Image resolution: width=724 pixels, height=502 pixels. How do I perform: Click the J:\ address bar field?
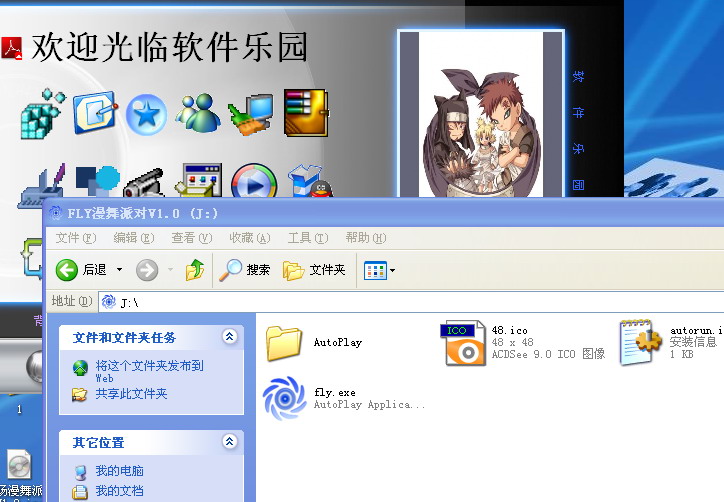click(411, 302)
